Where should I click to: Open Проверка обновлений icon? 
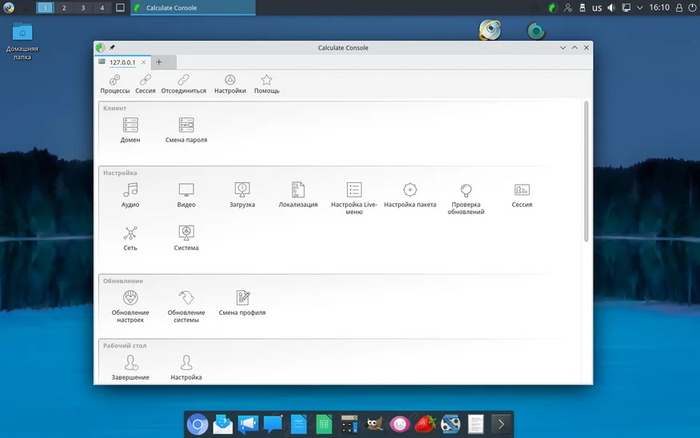pyautogui.click(x=466, y=190)
